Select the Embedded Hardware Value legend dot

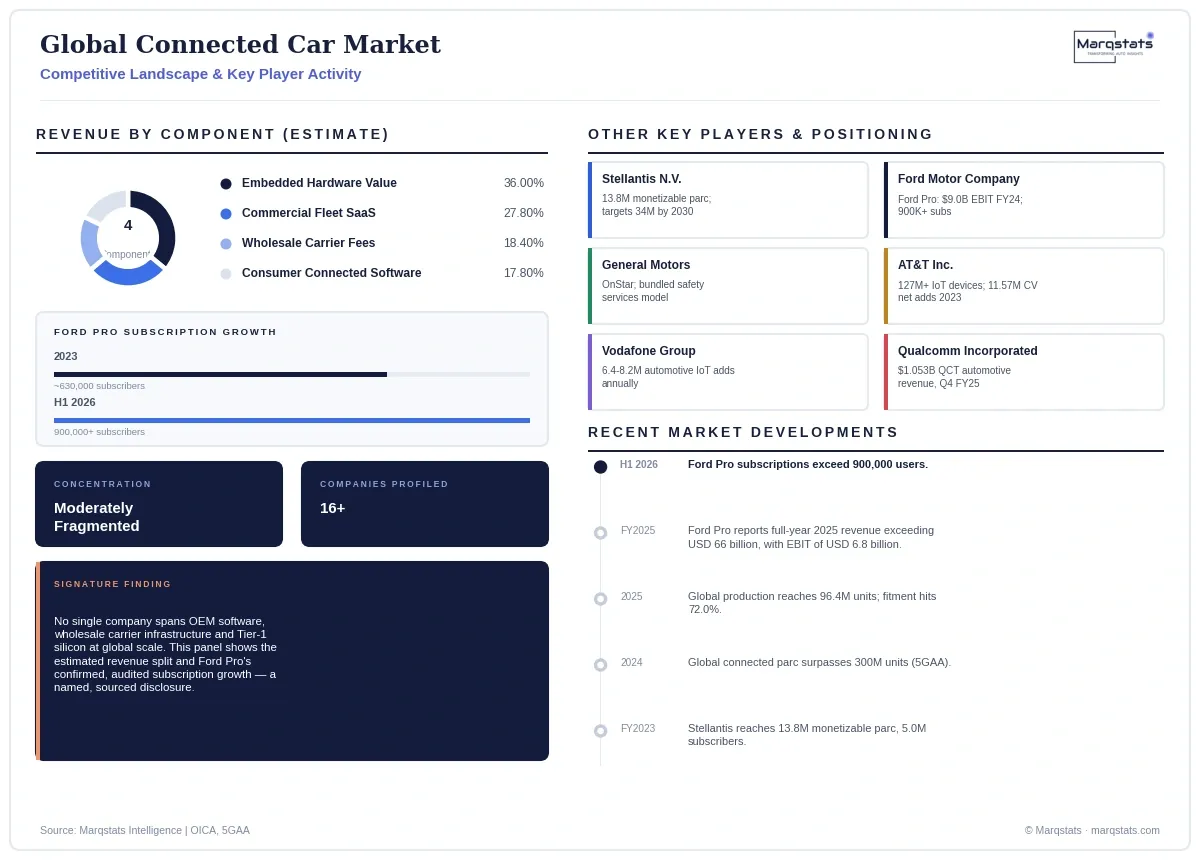pos(226,184)
